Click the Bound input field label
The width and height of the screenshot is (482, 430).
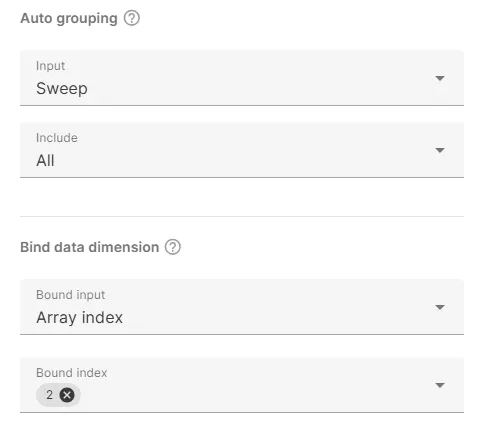point(71,295)
